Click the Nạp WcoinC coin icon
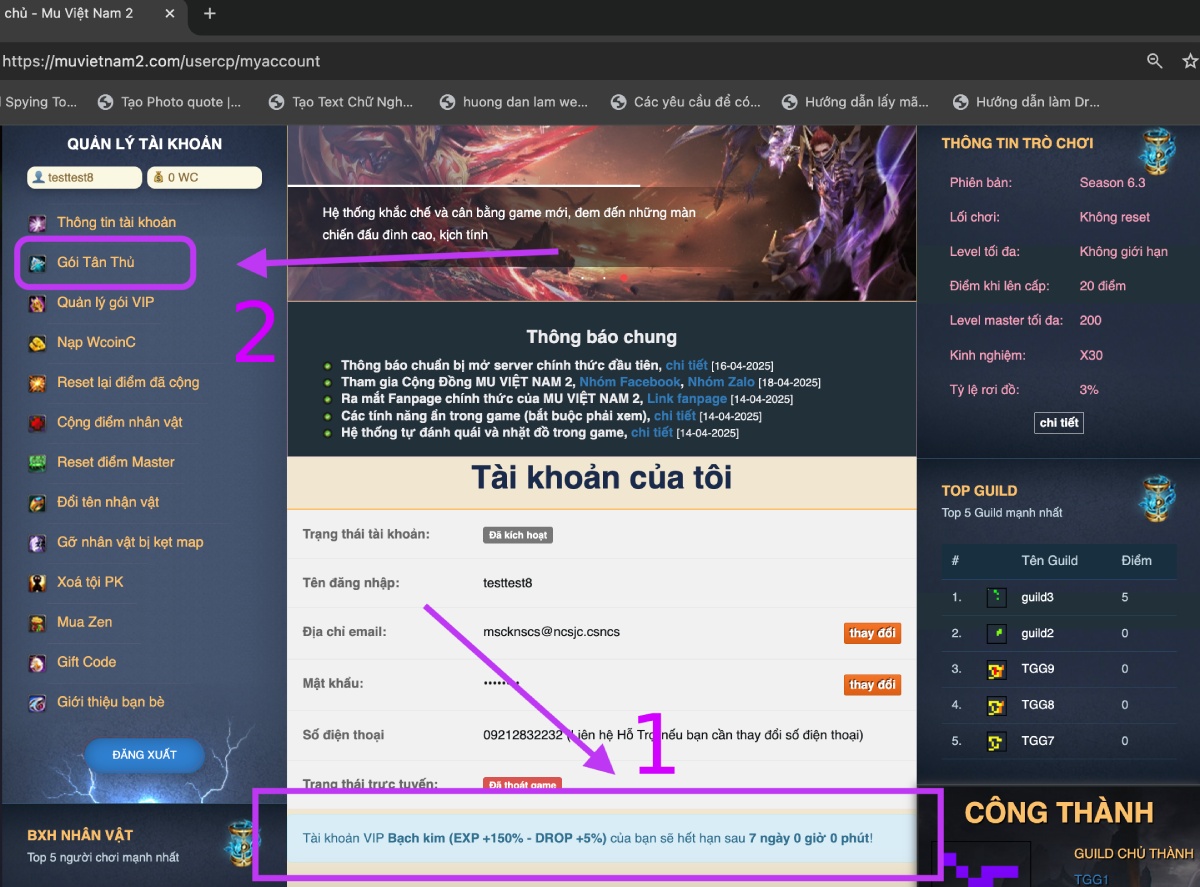1200x887 pixels. pyautogui.click(x=37, y=343)
